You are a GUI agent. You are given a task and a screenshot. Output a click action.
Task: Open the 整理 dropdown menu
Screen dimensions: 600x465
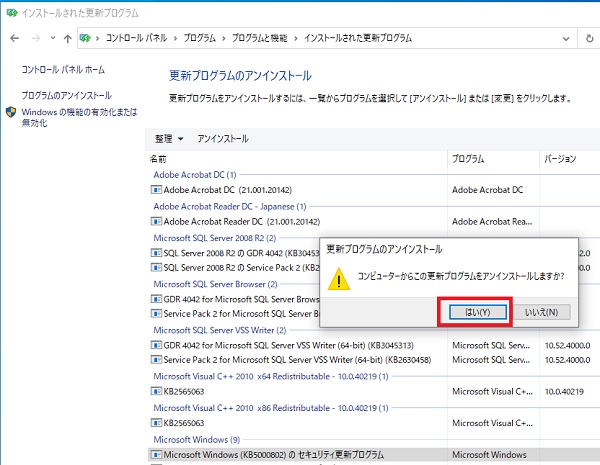(169, 139)
